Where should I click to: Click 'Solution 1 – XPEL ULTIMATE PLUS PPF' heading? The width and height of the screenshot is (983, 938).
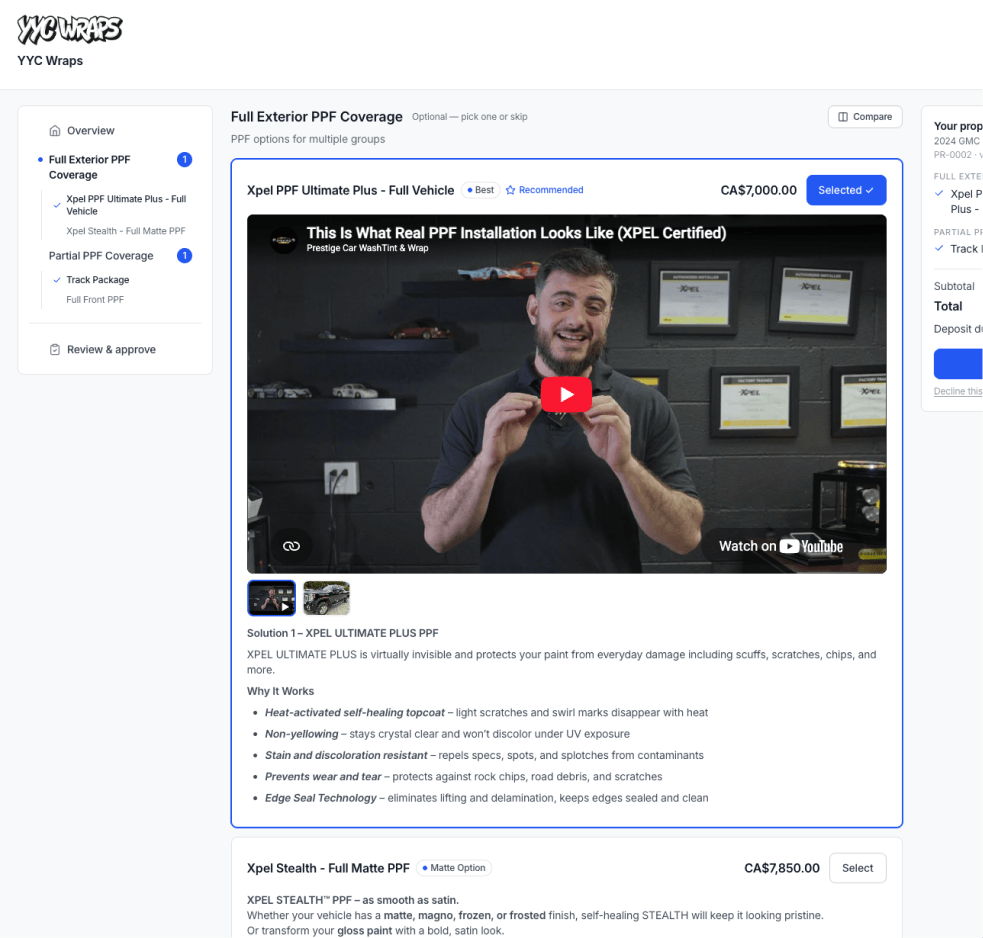342,633
